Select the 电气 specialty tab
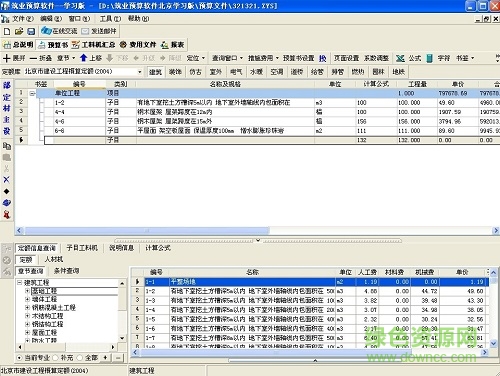 click(x=236, y=72)
